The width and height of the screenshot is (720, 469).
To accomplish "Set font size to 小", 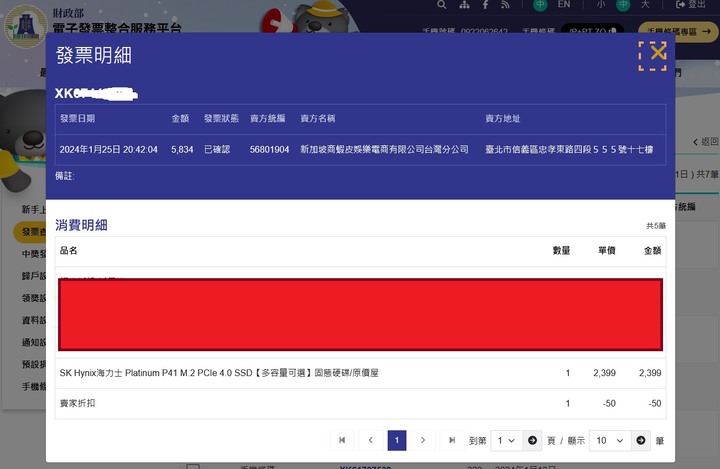I will point(601,5).
